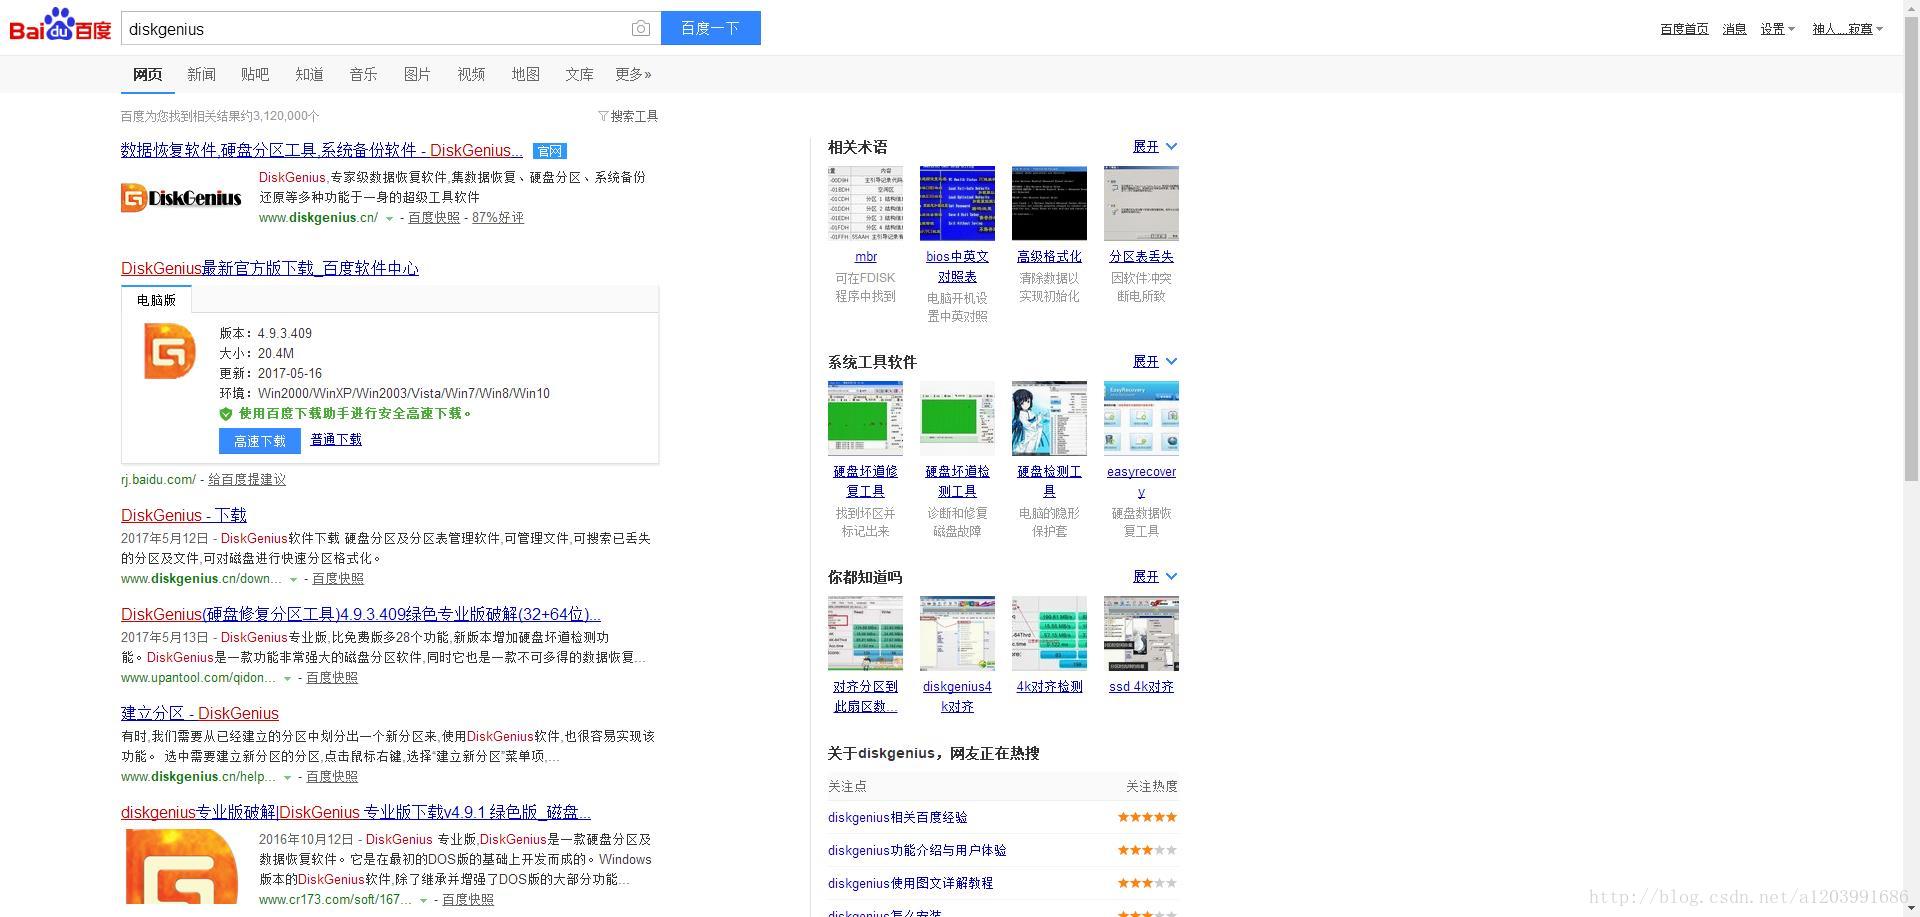
Task: Click the Baidu logo in the top left
Action: 57,25
